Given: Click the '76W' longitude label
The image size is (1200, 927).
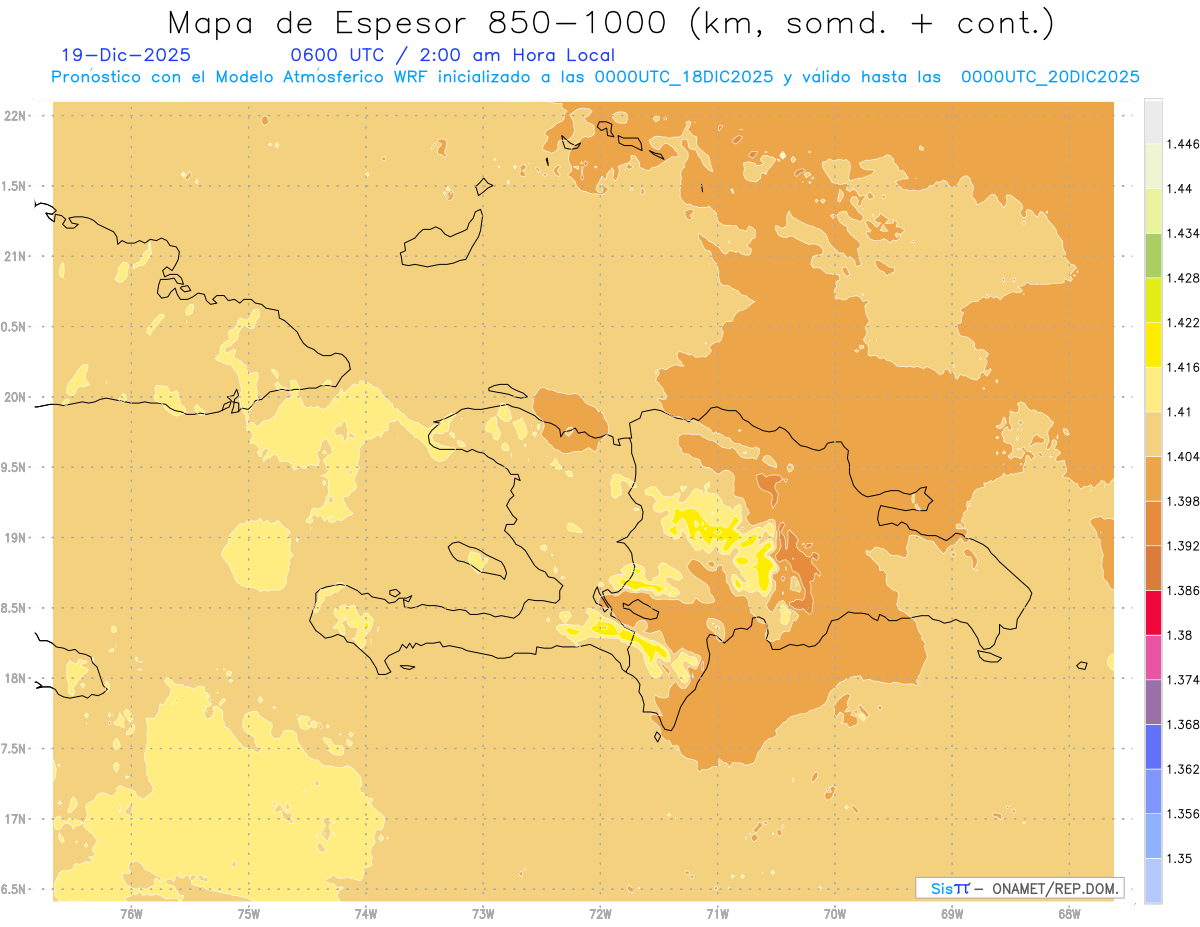Looking at the screenshot, I should click(131, 914).
